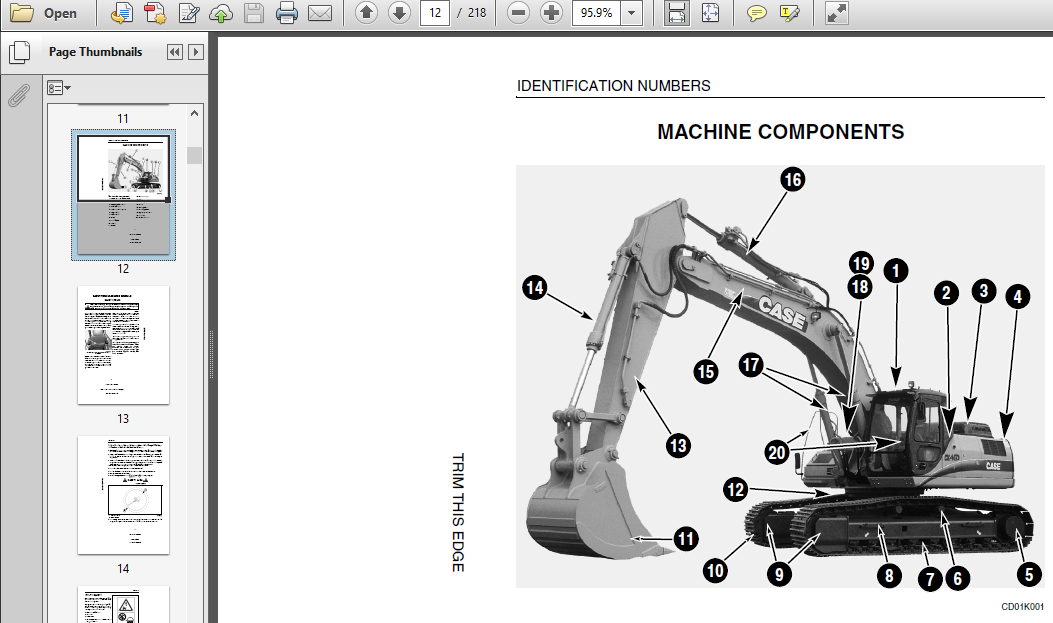Select the highlight text tool
The height and width of the screenshot is (623, 1053).
(x=790, y=13)
